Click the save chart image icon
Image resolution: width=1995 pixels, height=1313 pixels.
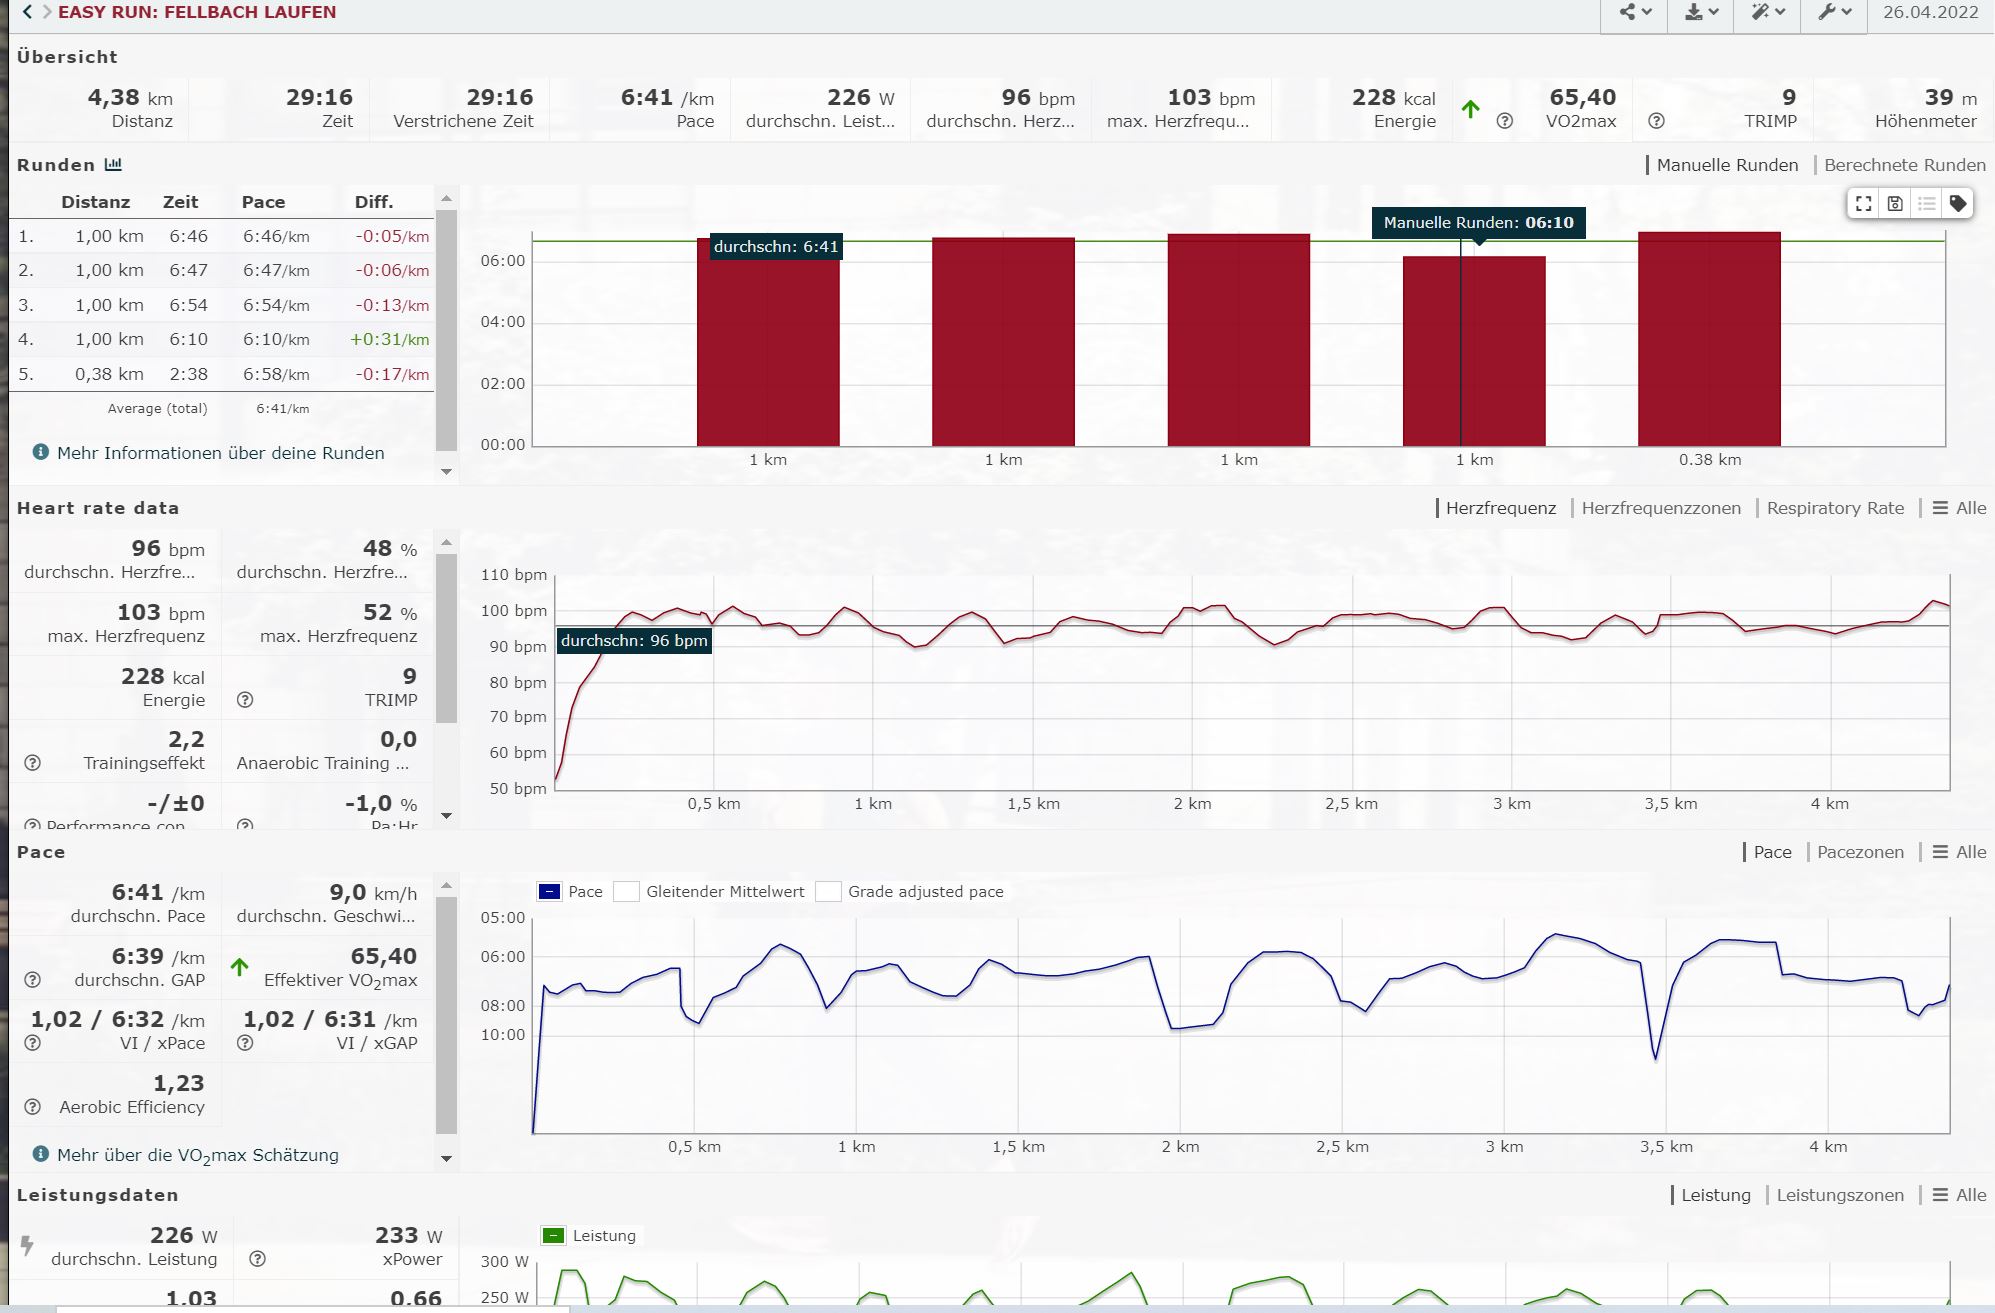(x=1895, y=204)
